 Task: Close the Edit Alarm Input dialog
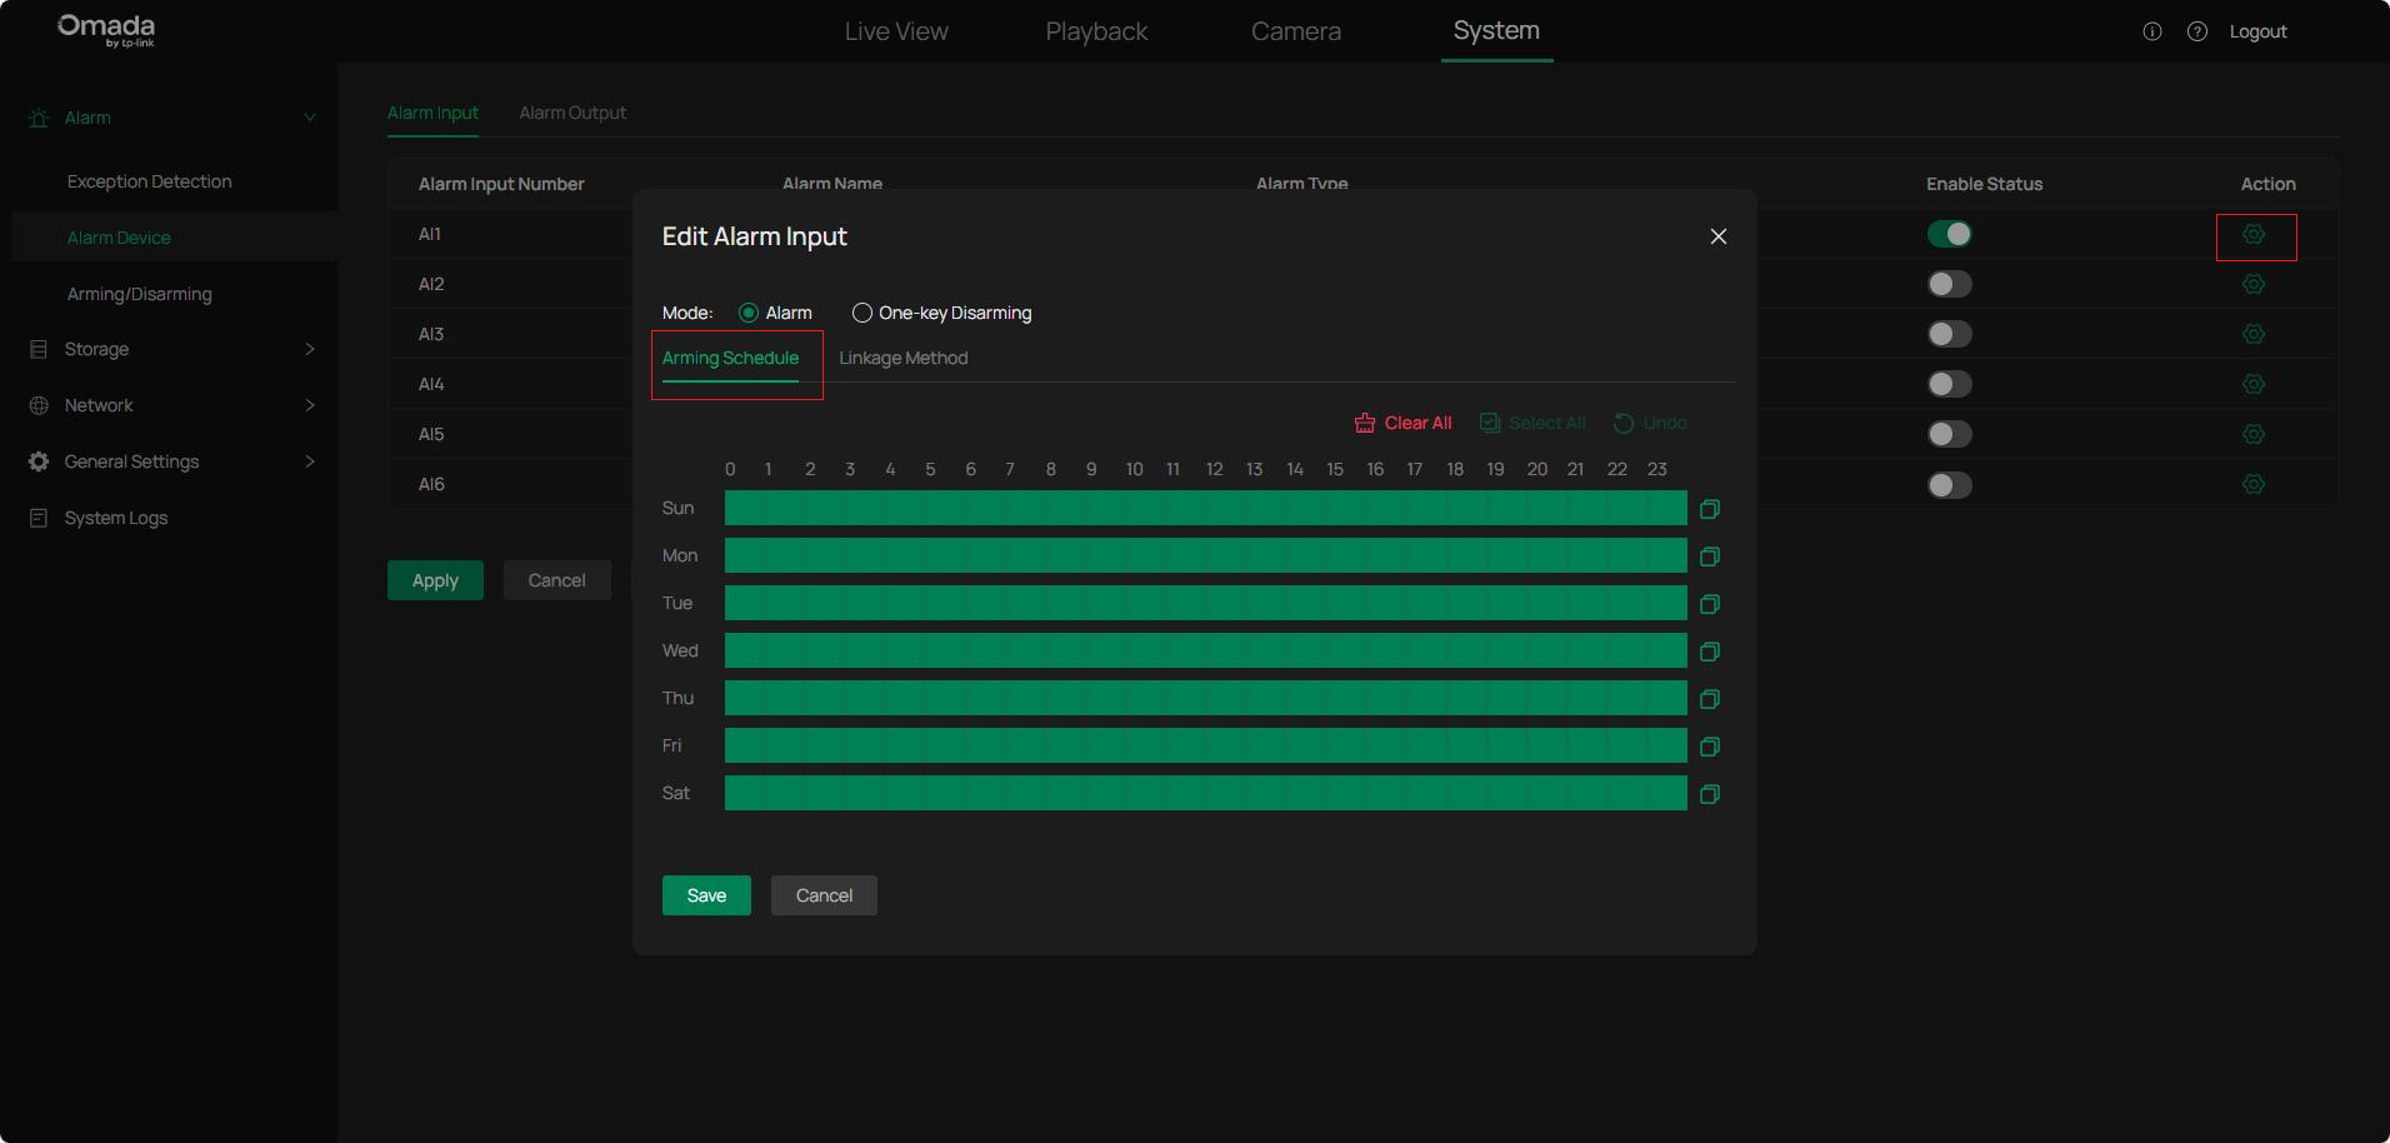pos(1718,236)
